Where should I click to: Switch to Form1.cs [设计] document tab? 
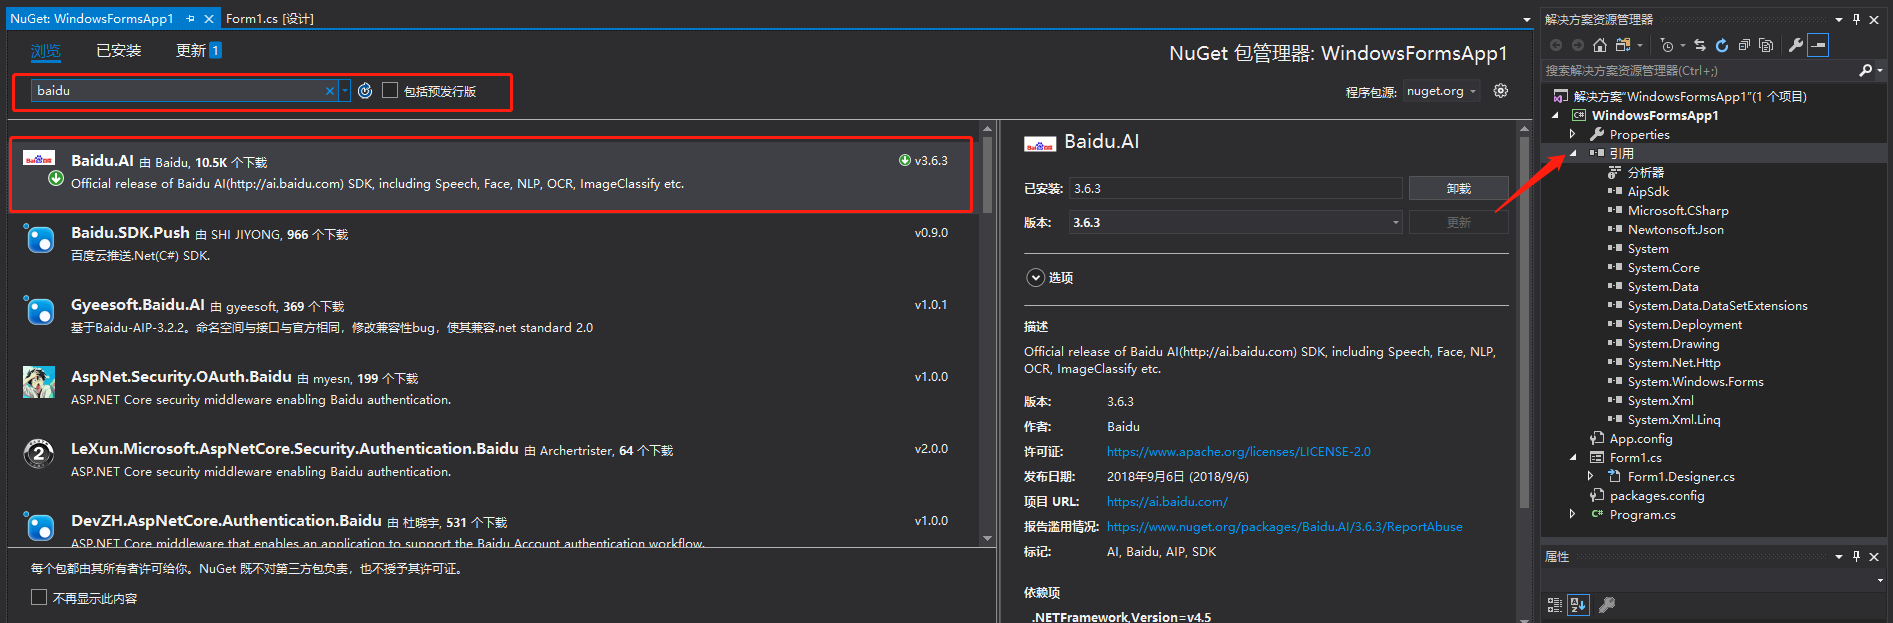coord(270,18)
